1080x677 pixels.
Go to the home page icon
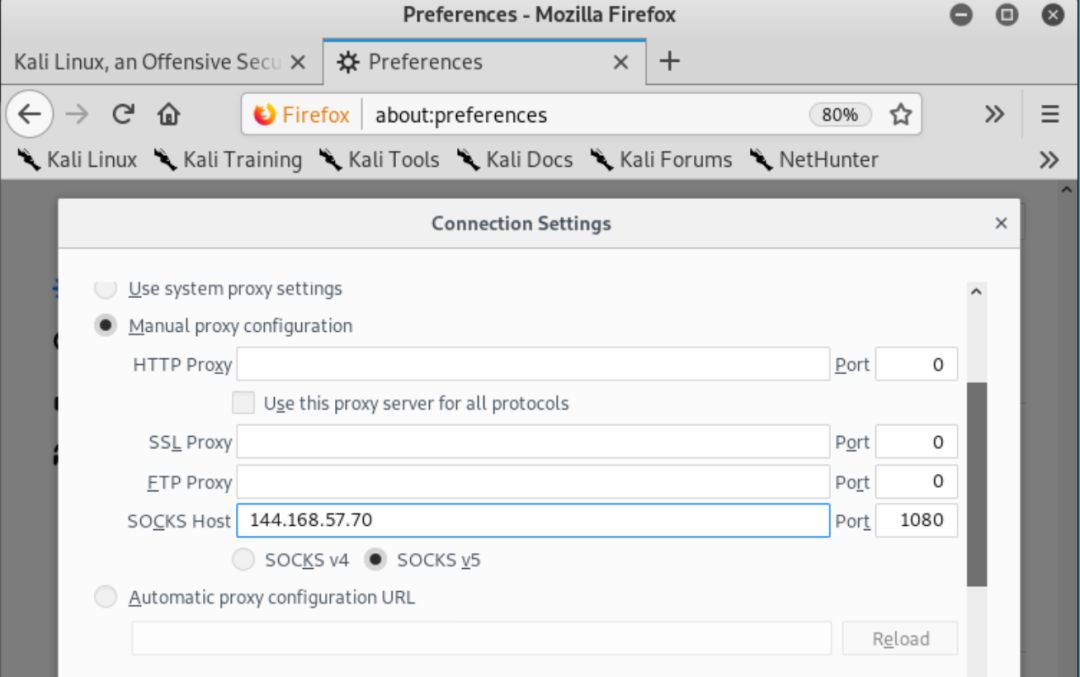click(x=169, y=114)
